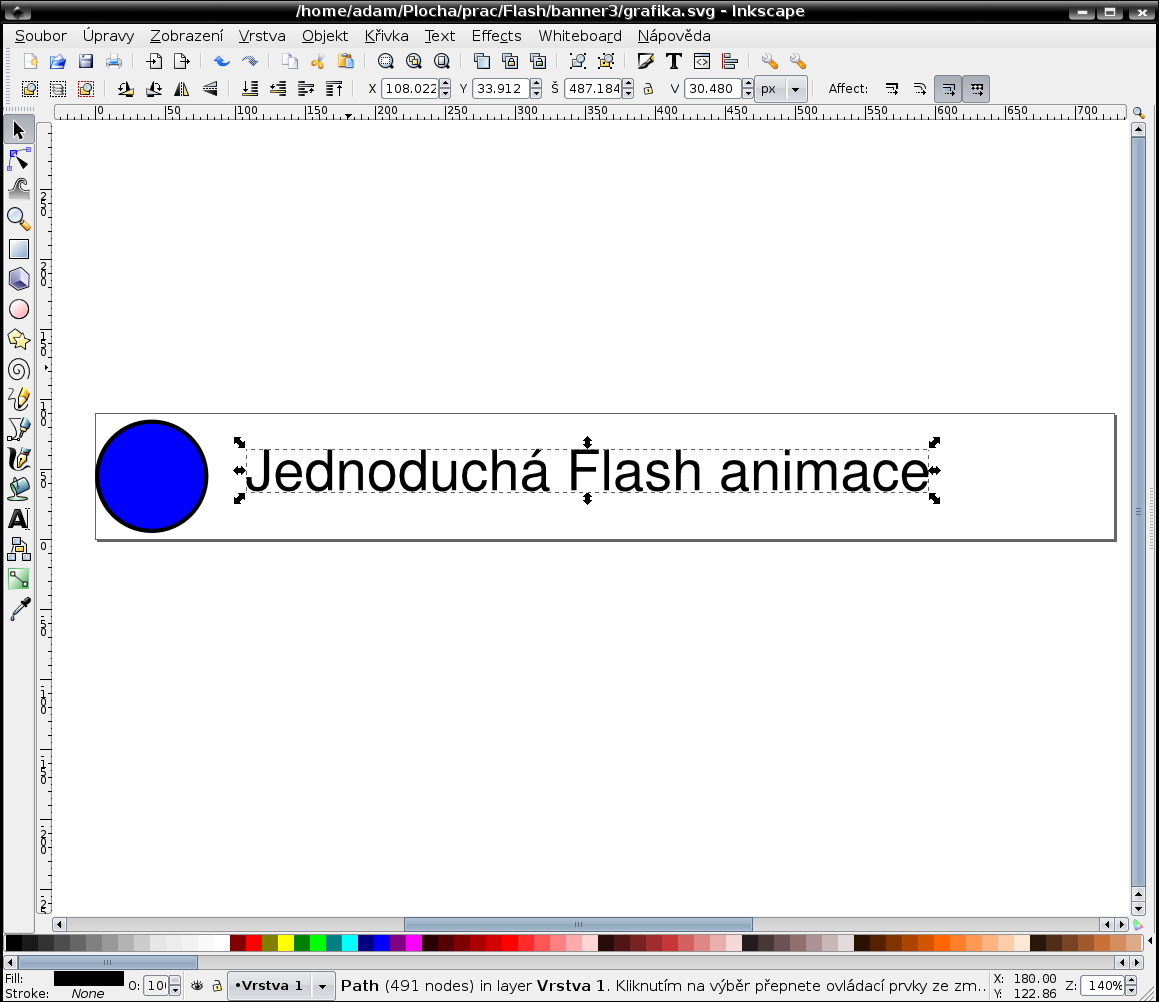Open the Soubor menu
Screen dimensions: 1159x1002
click(41, 35)
